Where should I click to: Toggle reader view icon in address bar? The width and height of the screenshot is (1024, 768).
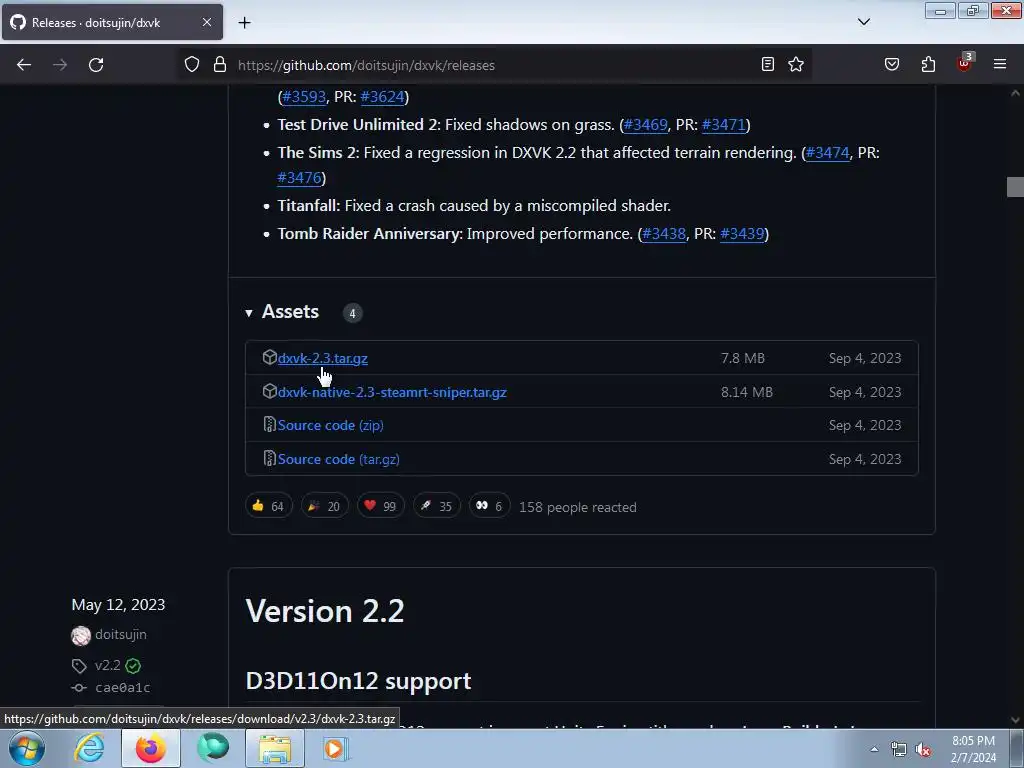click(768, 64)
